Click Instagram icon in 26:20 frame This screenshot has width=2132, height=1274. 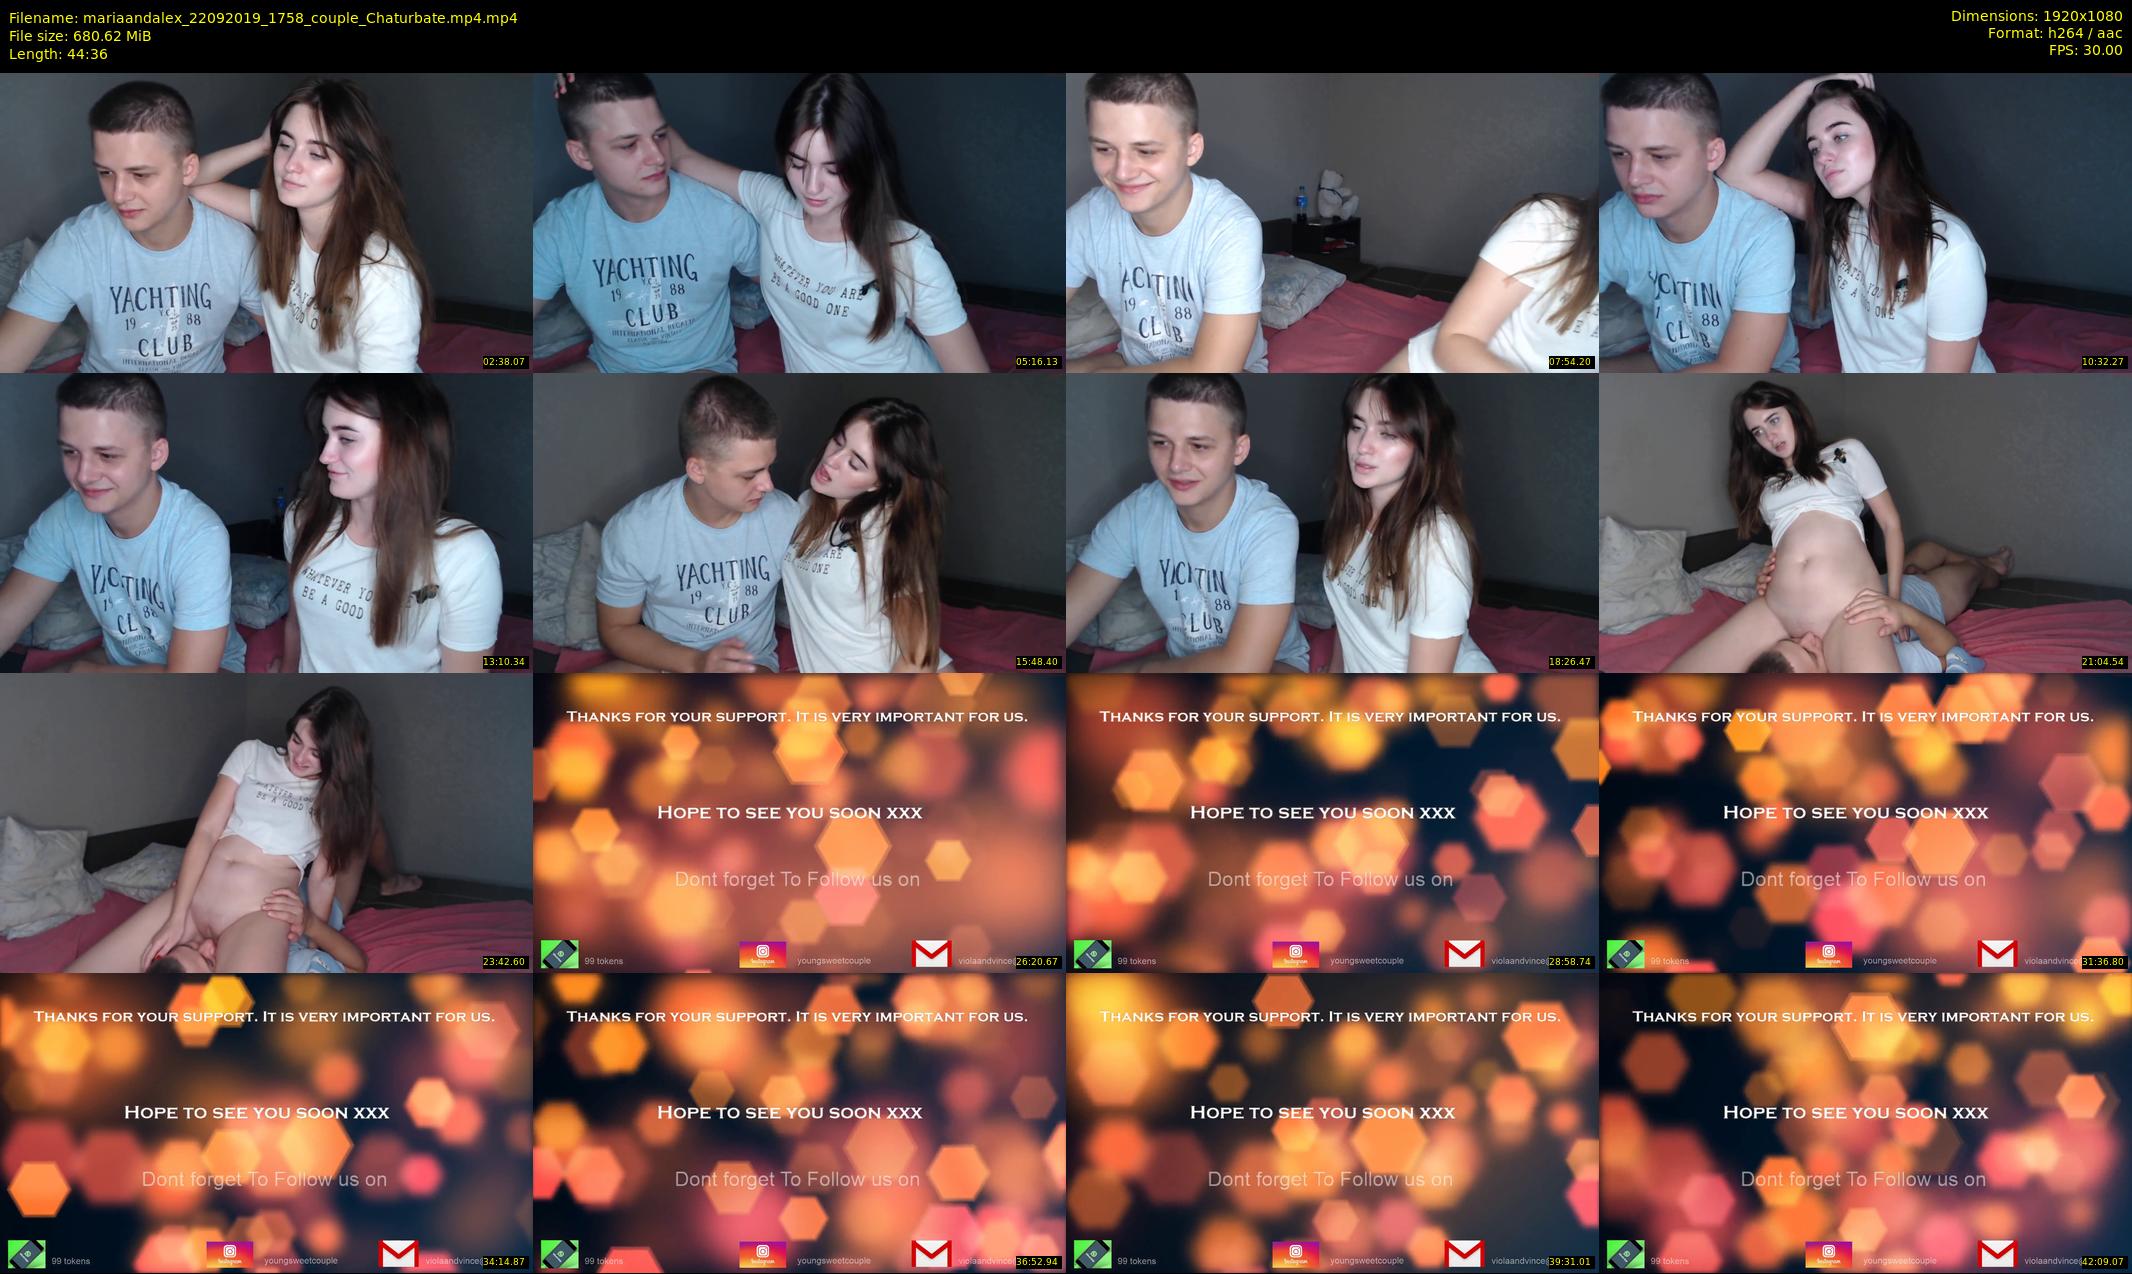[x=762, y=954]
